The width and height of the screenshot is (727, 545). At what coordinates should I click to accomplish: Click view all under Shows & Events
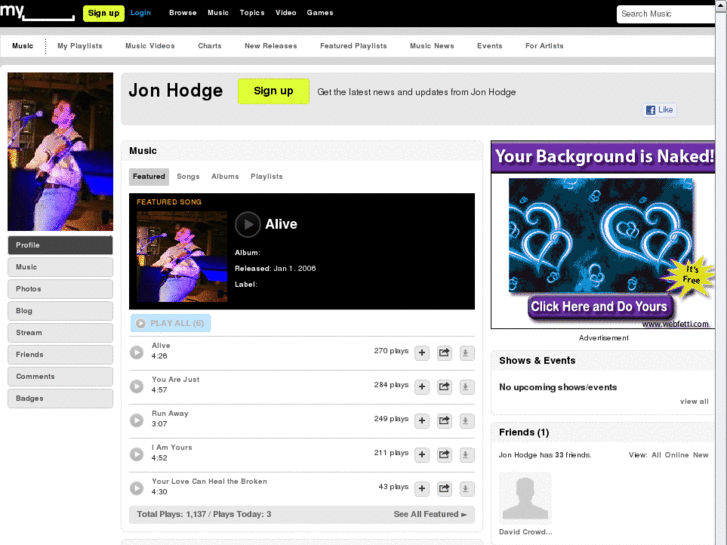click(x=694, y=402)
